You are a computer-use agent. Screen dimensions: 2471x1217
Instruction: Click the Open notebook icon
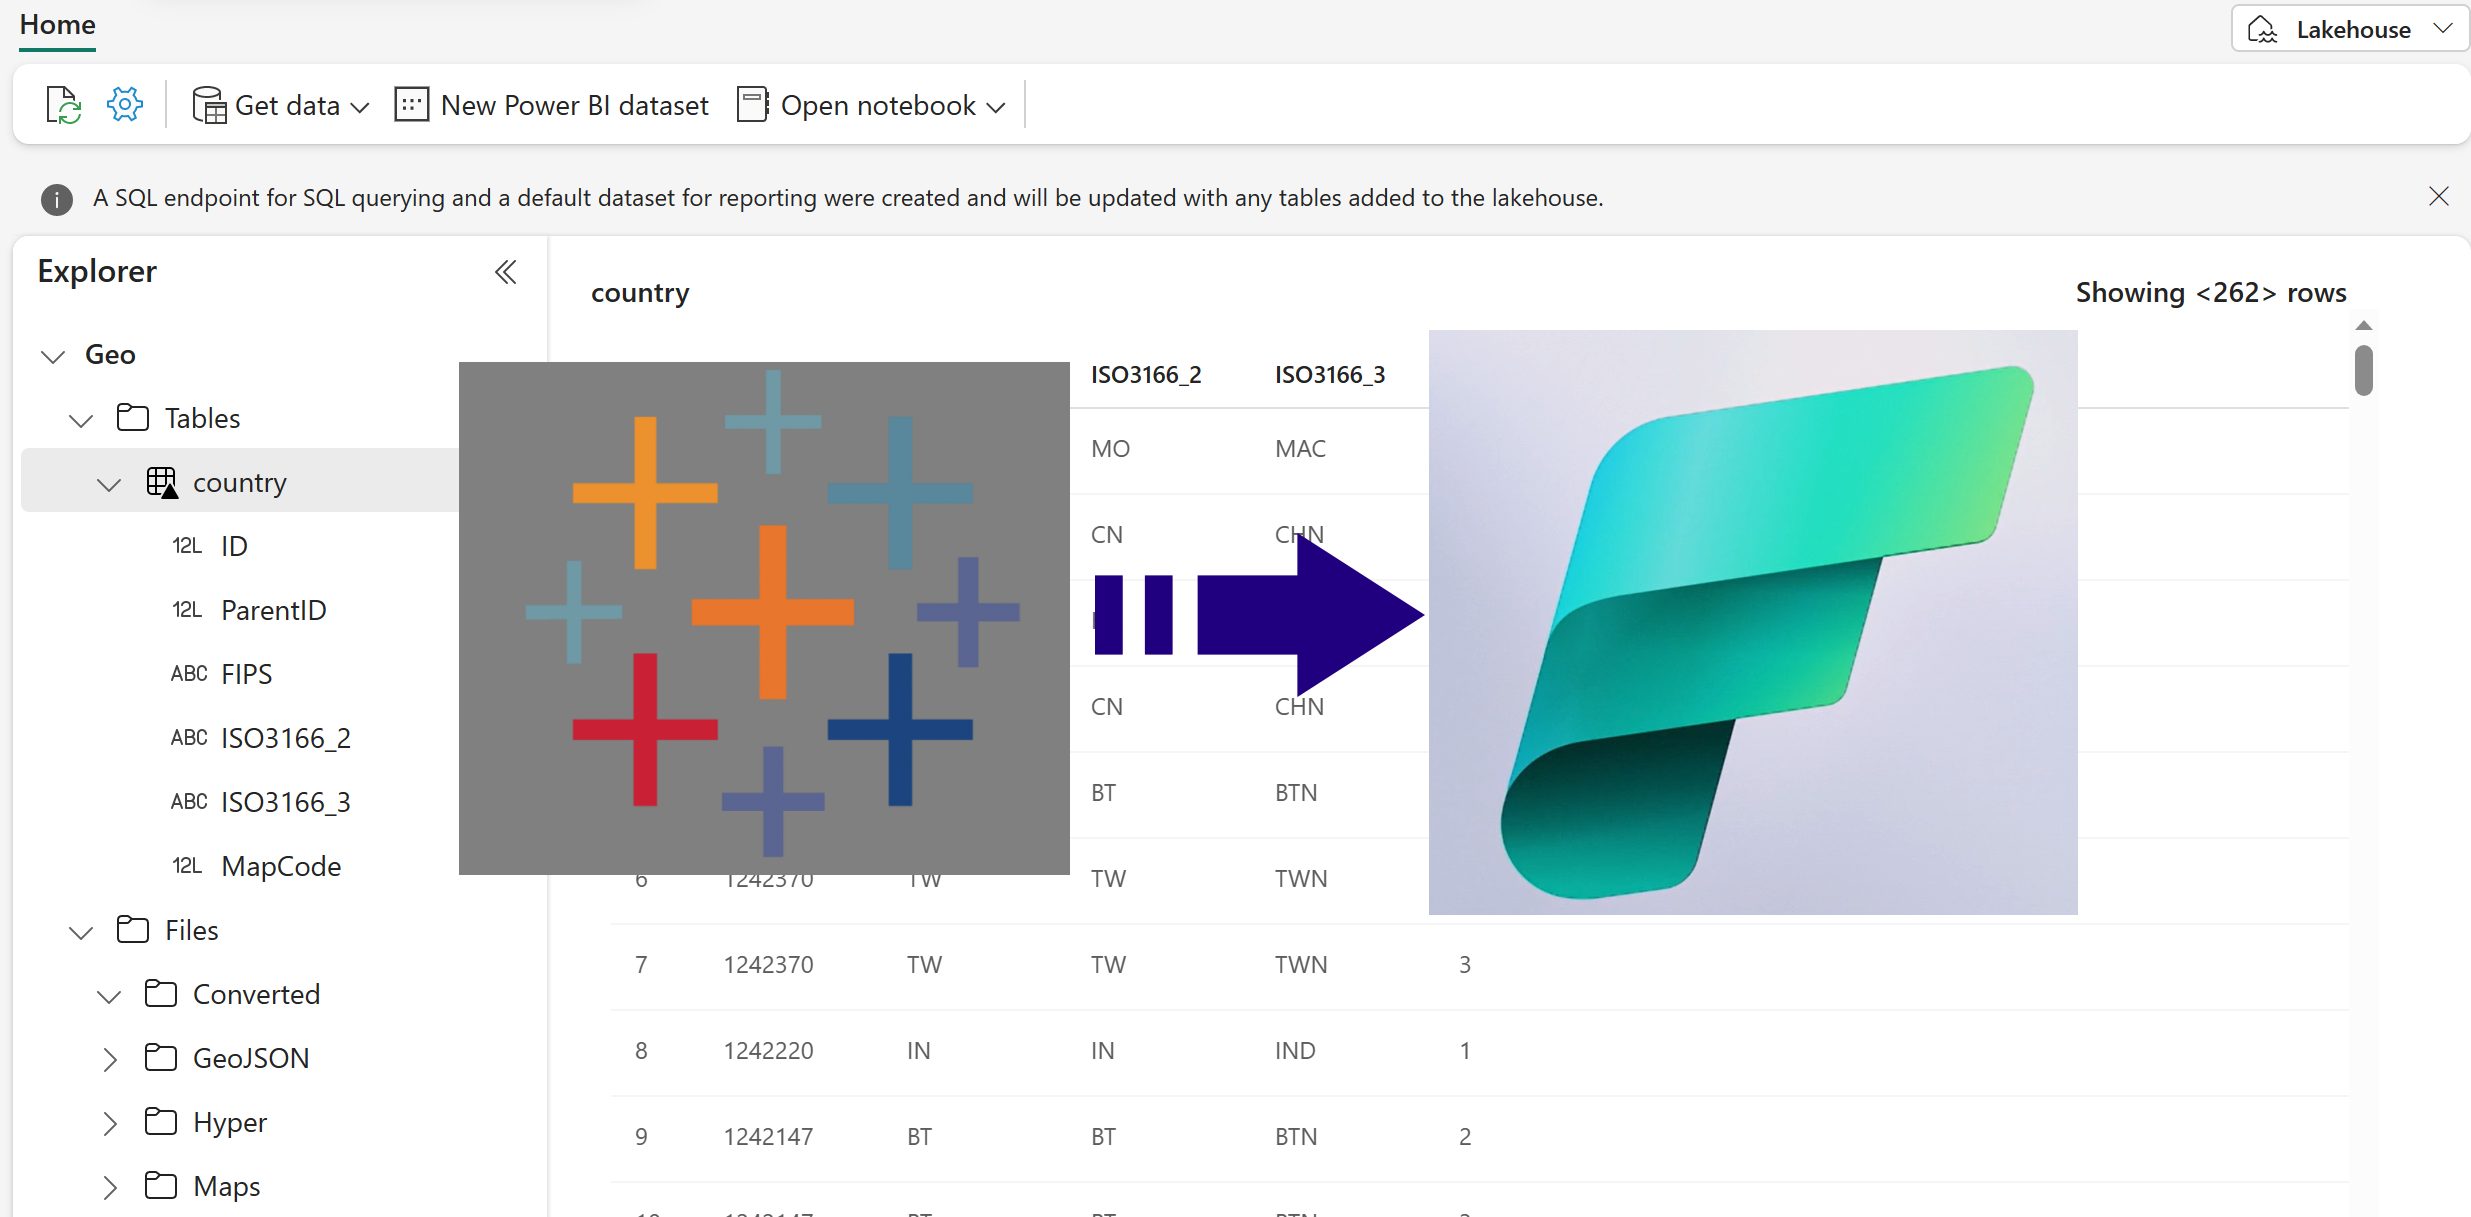click(x=750, y=103)
